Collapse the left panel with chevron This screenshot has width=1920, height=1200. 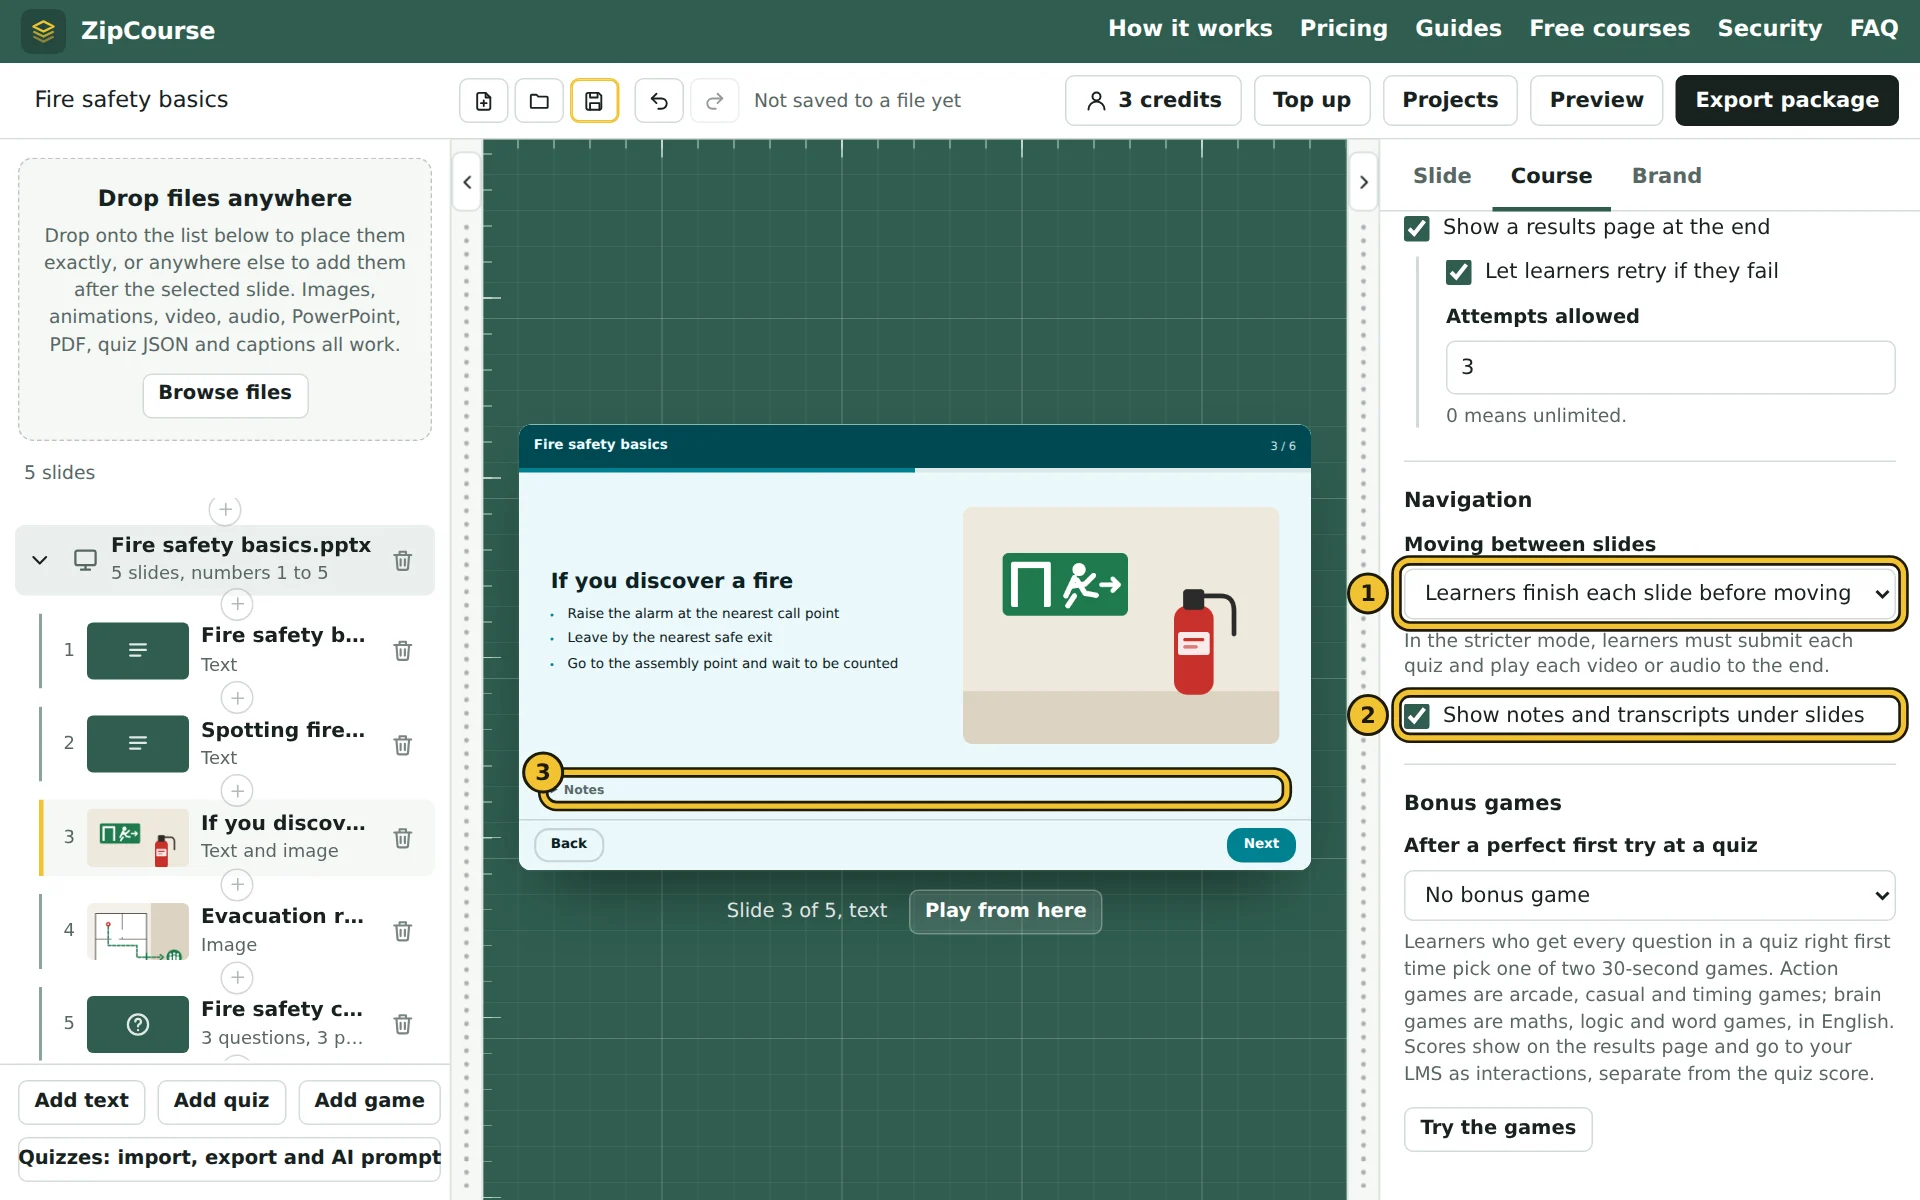(x=467, y=182)
